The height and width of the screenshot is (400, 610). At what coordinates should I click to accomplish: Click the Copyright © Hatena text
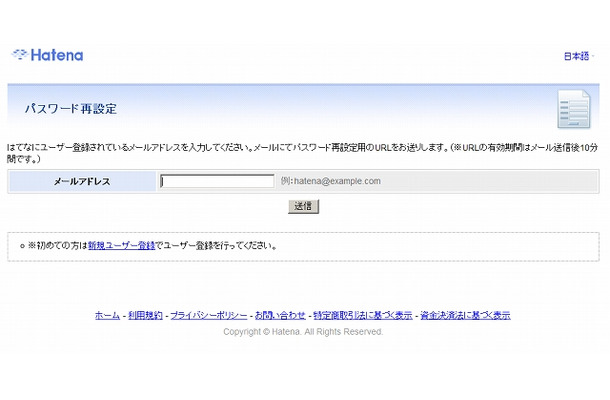pos(303,332)
